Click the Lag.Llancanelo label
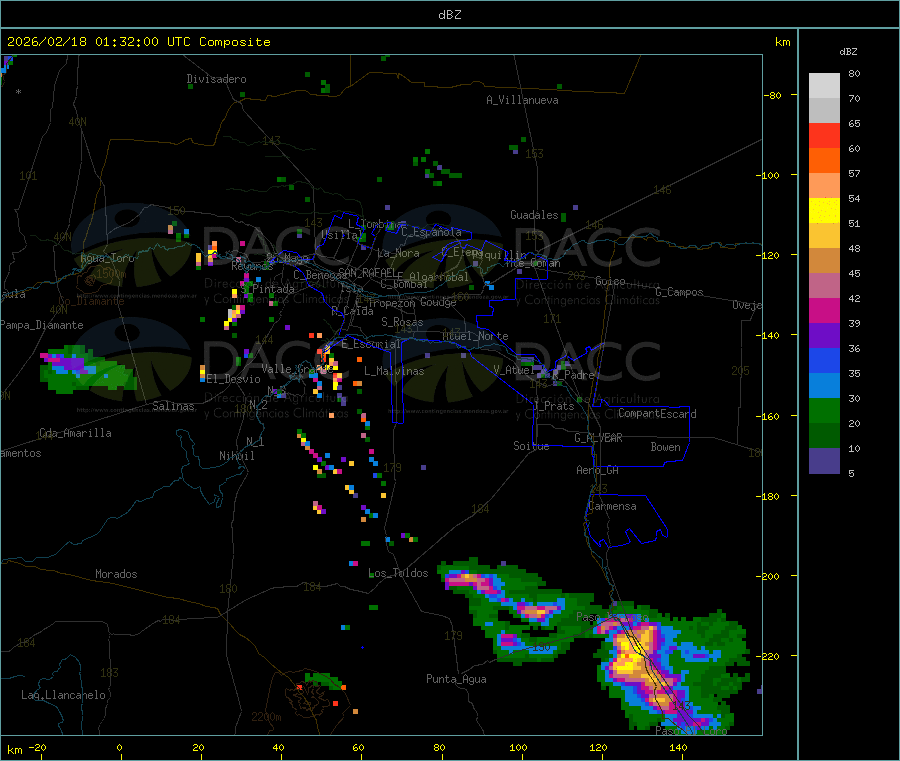This screenshot has height=761, width=900. point(64,695)
